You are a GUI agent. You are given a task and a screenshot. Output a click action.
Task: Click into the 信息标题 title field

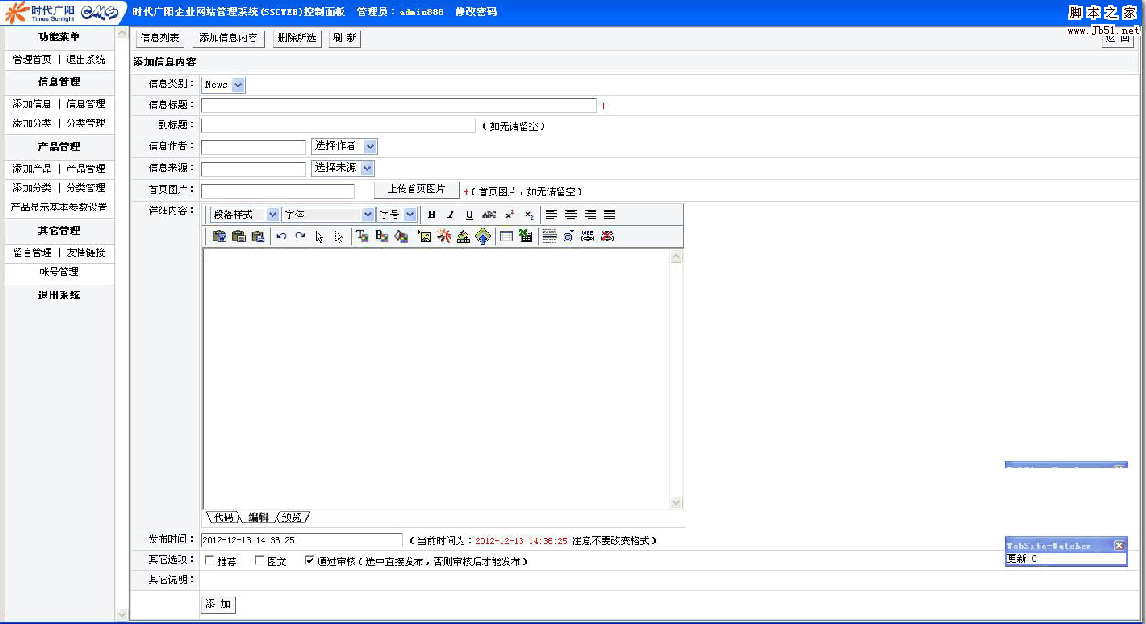pyautogui.click(x=399, y=105)
